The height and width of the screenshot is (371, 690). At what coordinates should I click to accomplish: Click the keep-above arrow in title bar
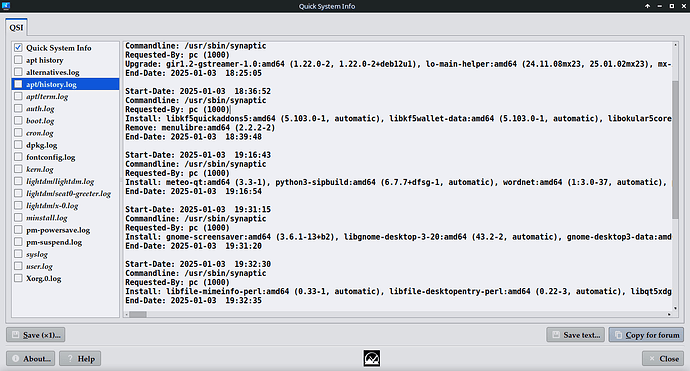(647, 6)
